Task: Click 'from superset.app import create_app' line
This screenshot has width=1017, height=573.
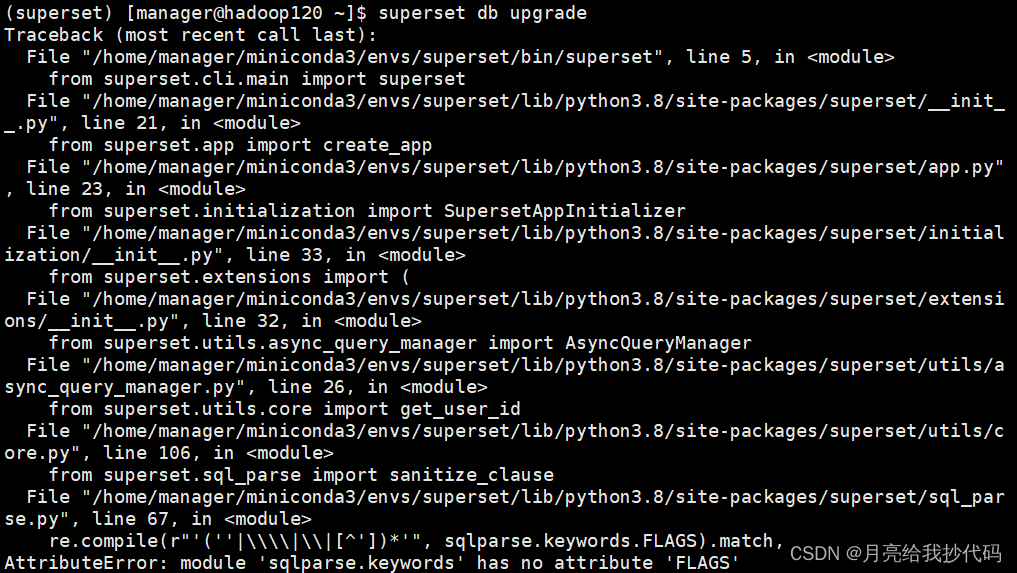Action: pyautogui.click(x=241, y=145)
